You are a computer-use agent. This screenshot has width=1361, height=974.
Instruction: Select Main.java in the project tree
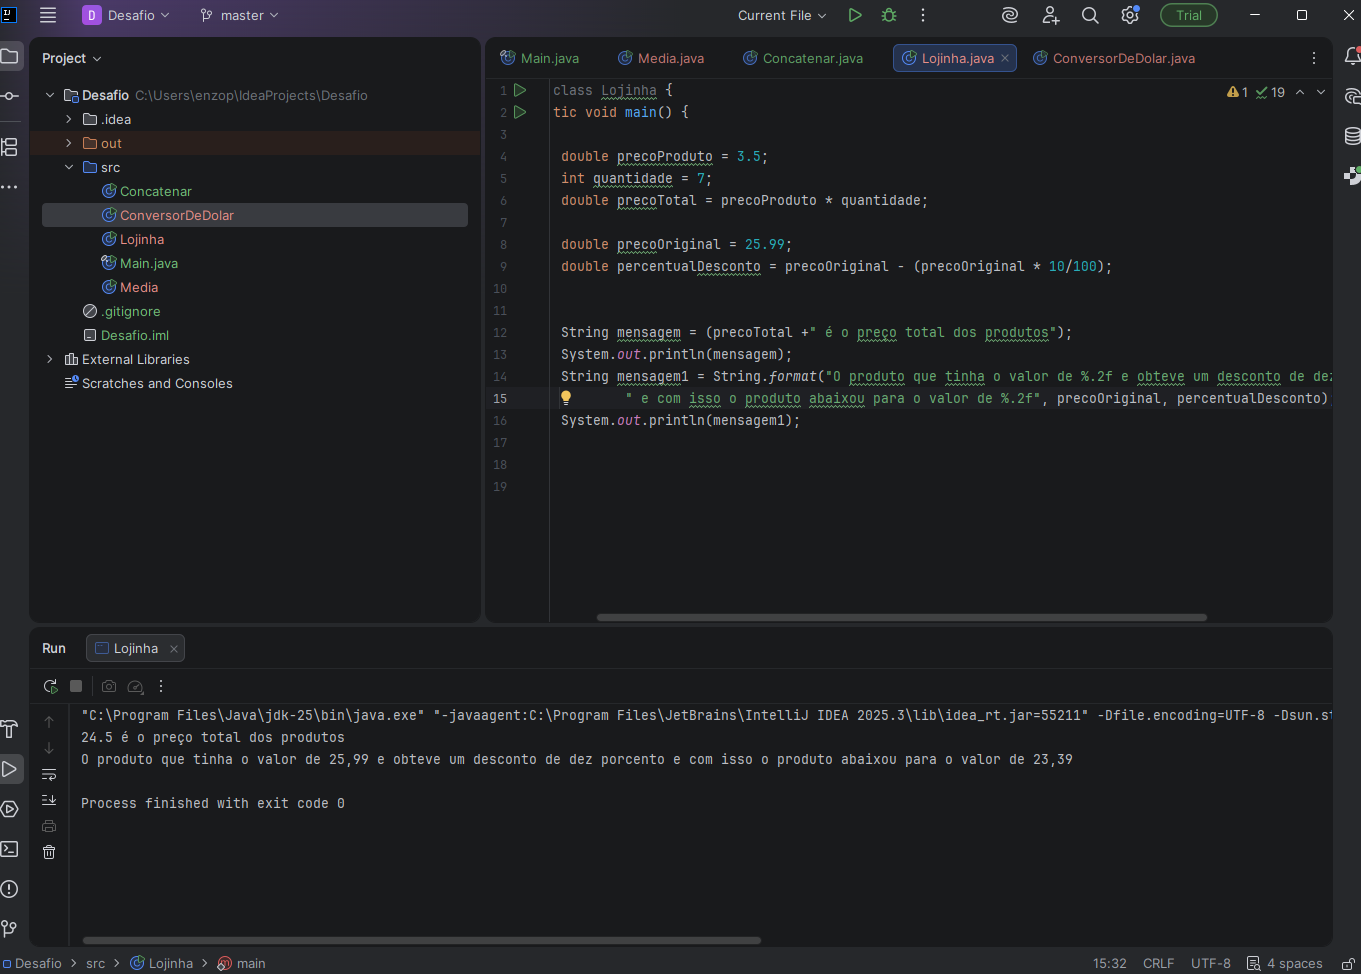coord(148,263)
